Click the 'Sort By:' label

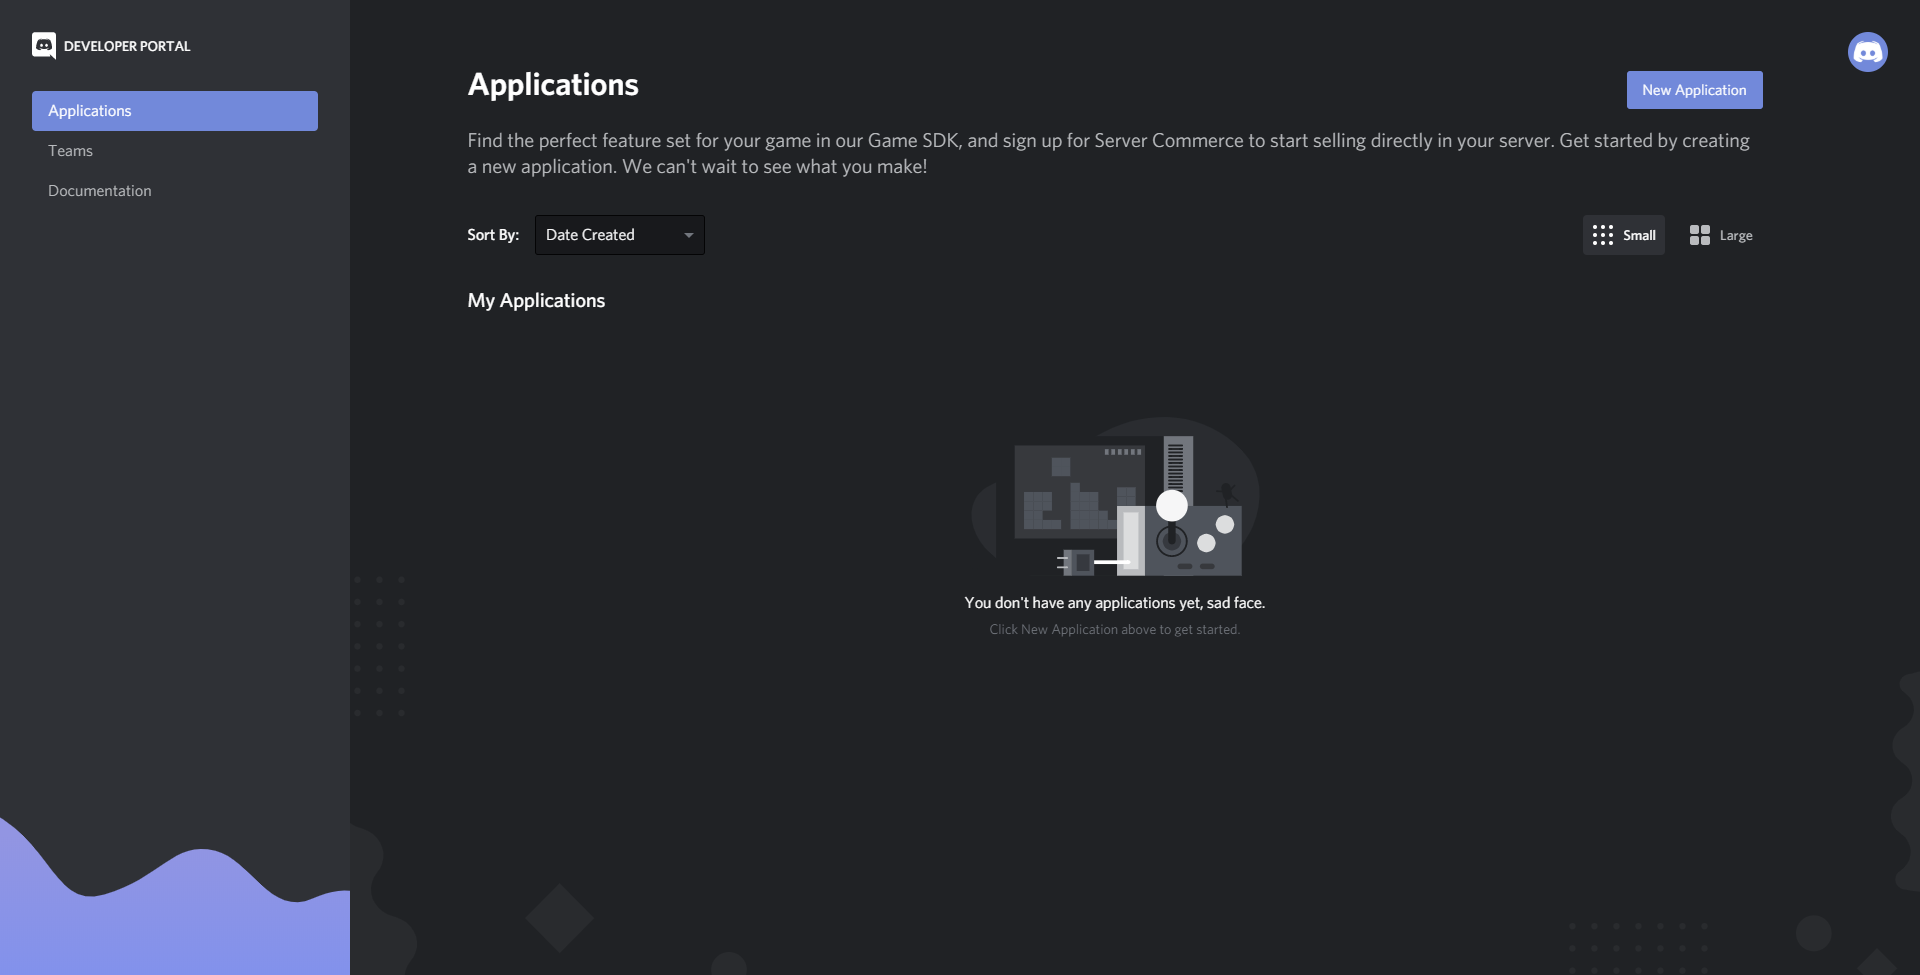click(x=493, y=235)
